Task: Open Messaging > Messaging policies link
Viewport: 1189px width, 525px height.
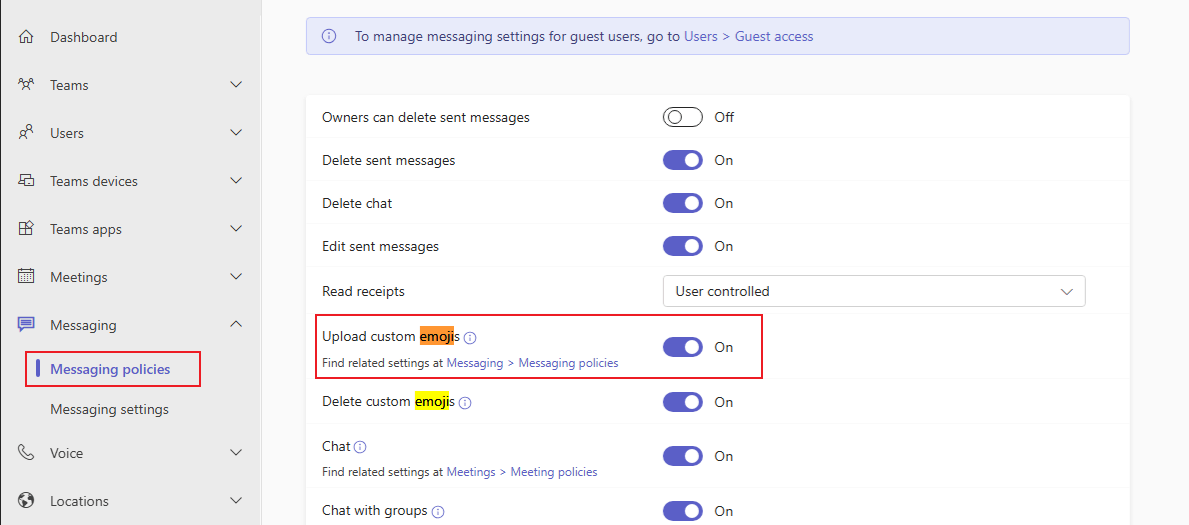Action: pyautogui.click(x=532, y=363)
